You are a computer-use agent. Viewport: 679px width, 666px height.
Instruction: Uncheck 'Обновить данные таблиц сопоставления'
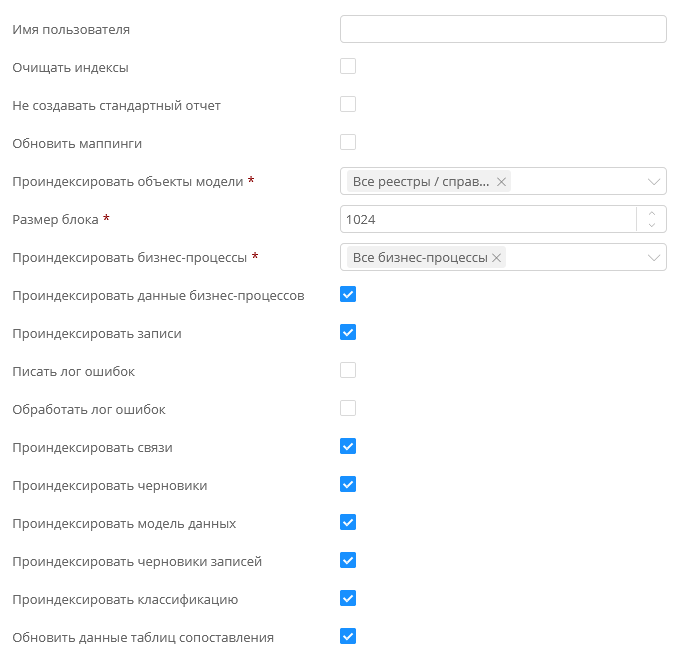pyautogui.click(x=348, y=636)
